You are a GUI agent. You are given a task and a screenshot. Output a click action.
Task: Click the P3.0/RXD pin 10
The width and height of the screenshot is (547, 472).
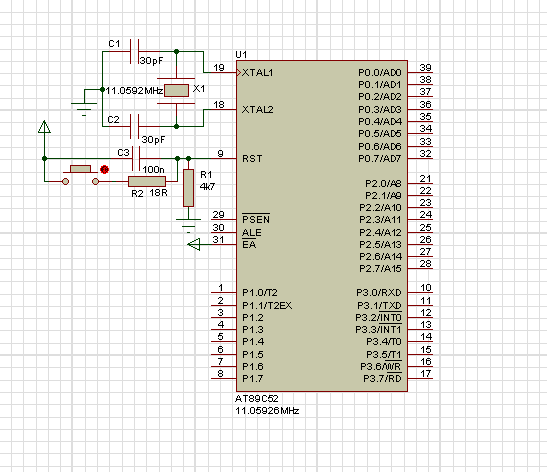click(420, 292)
